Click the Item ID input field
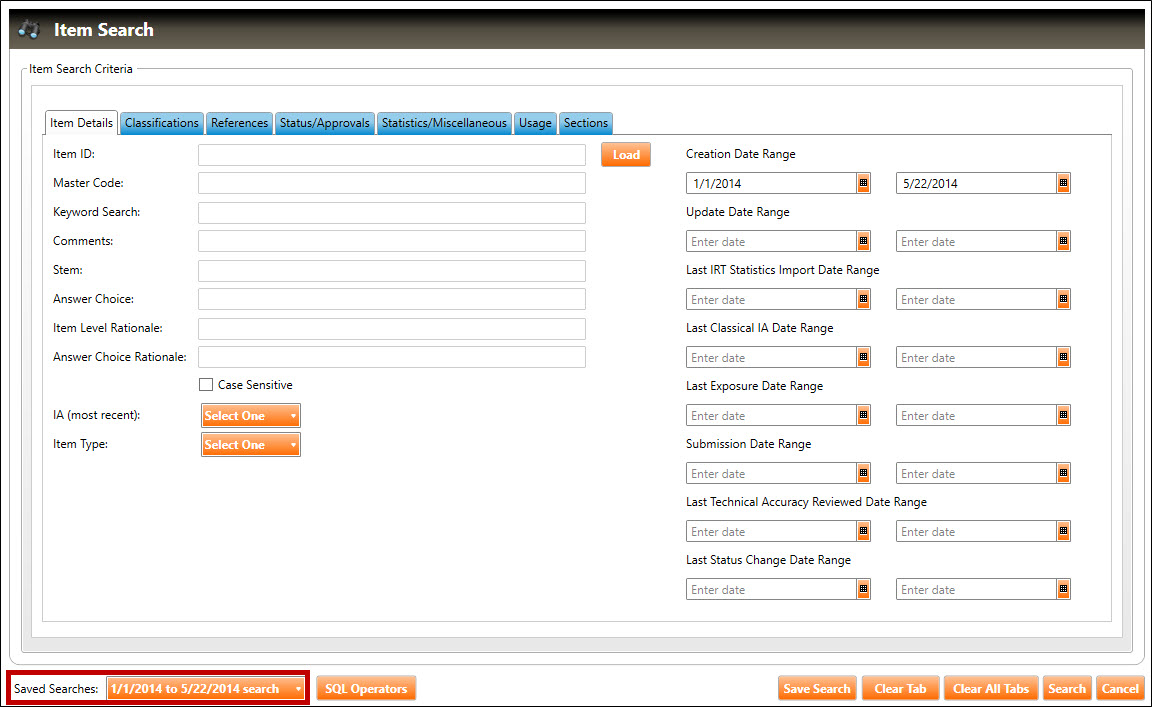 point(391,155)
